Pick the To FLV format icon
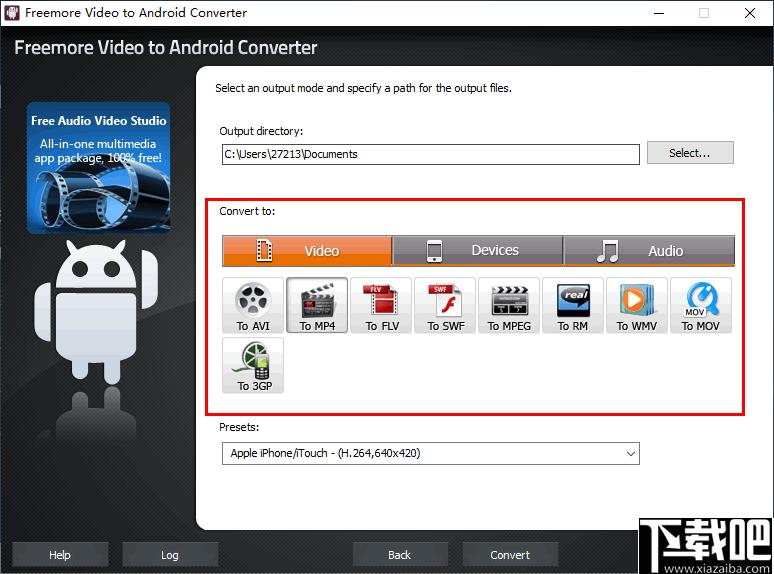The height and width of the screenshot is (574, 774). [x=381, y=306]
